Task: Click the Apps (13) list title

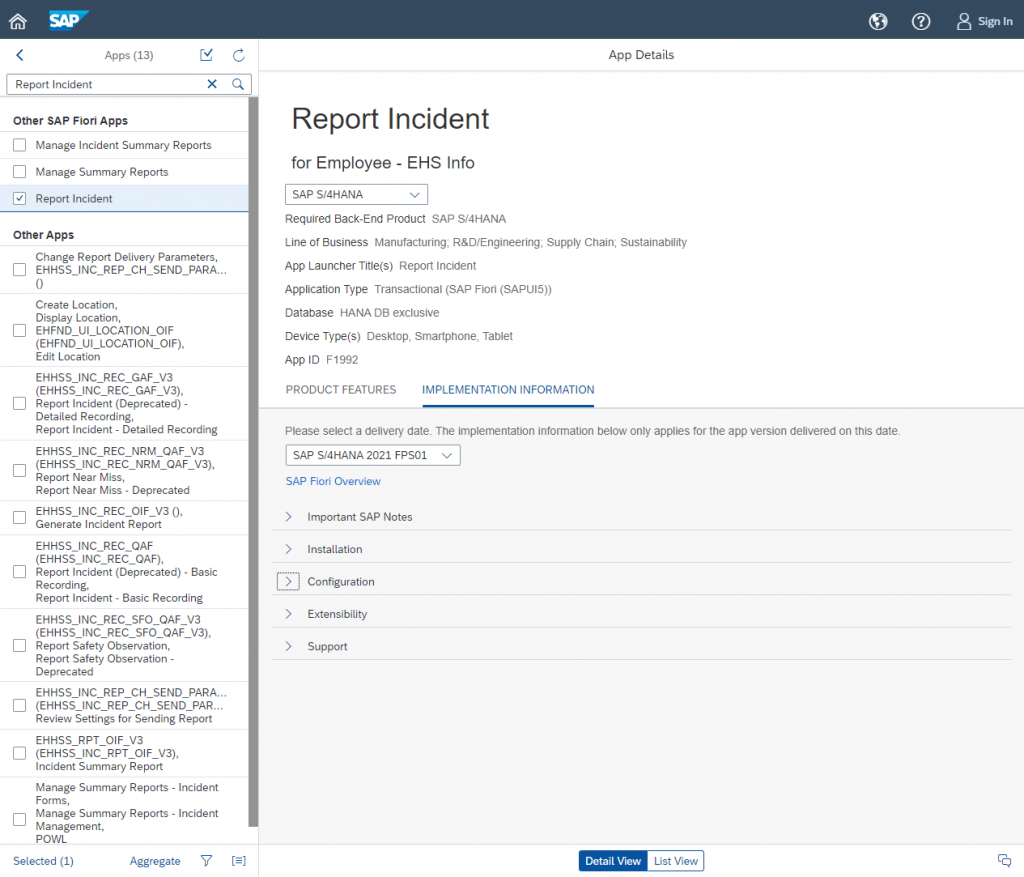Action: 129,56
